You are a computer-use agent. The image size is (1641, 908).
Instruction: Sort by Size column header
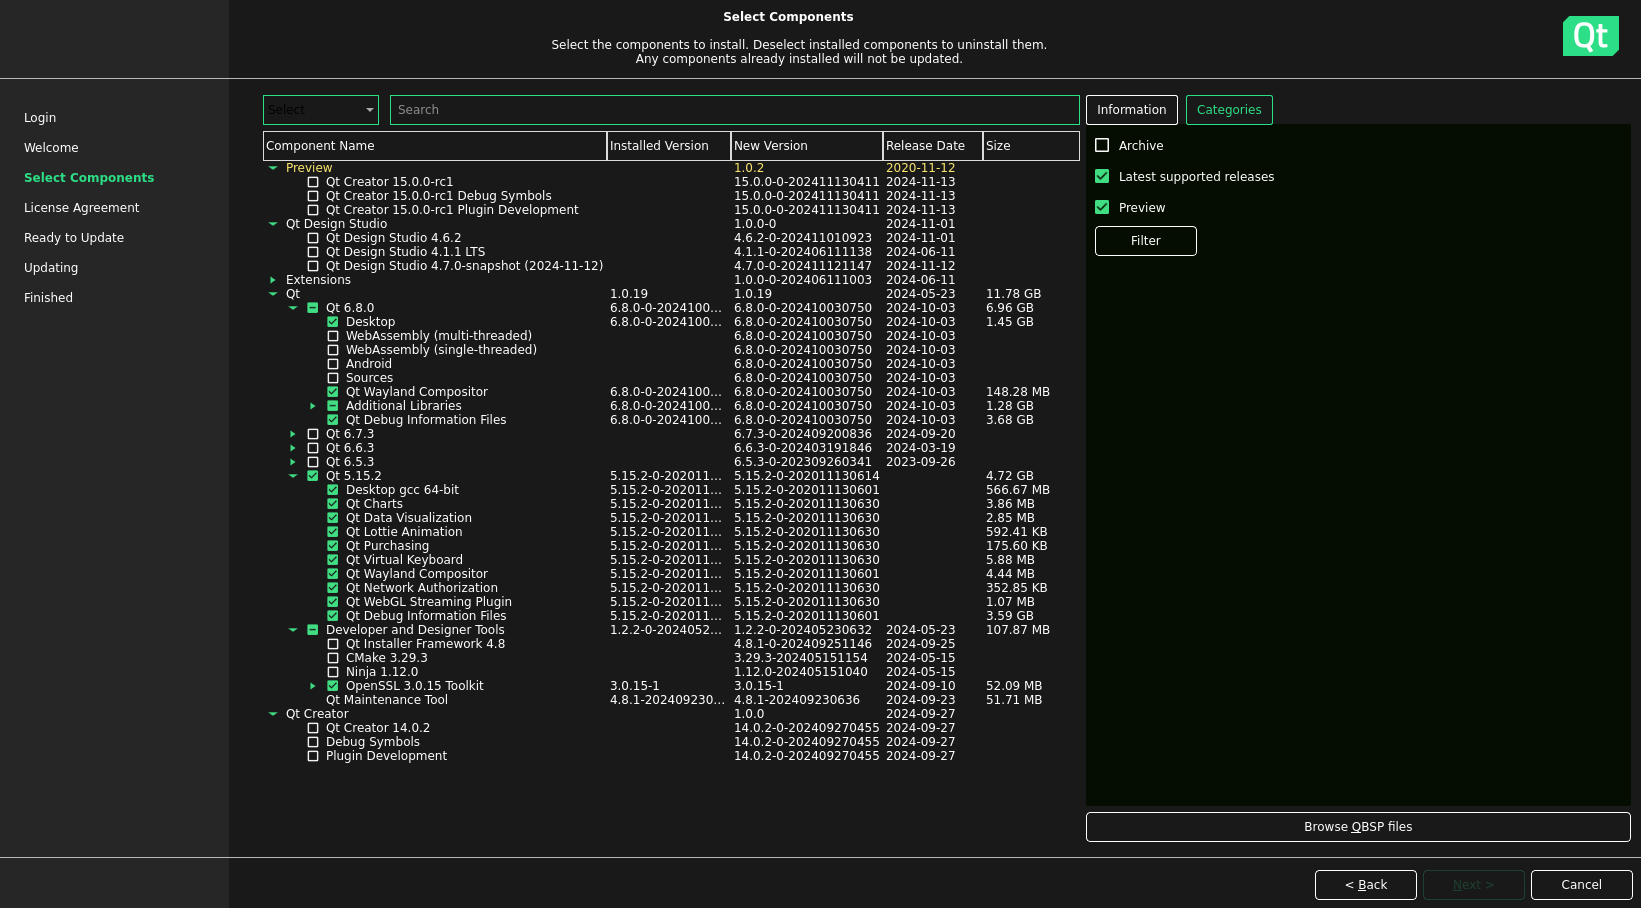click(x=1031, y=146)
